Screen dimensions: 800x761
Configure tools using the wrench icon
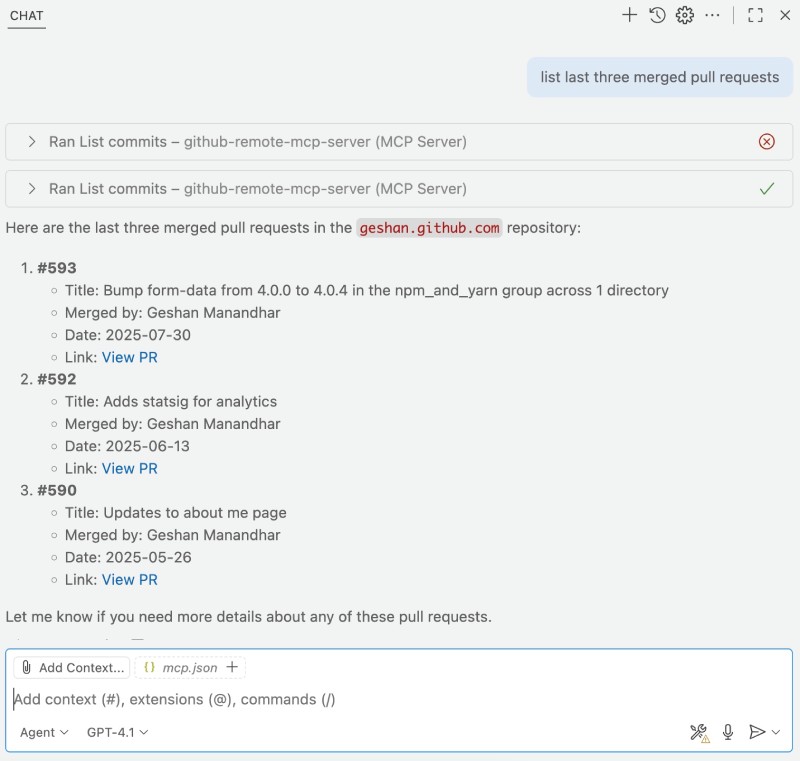(698, 731)
